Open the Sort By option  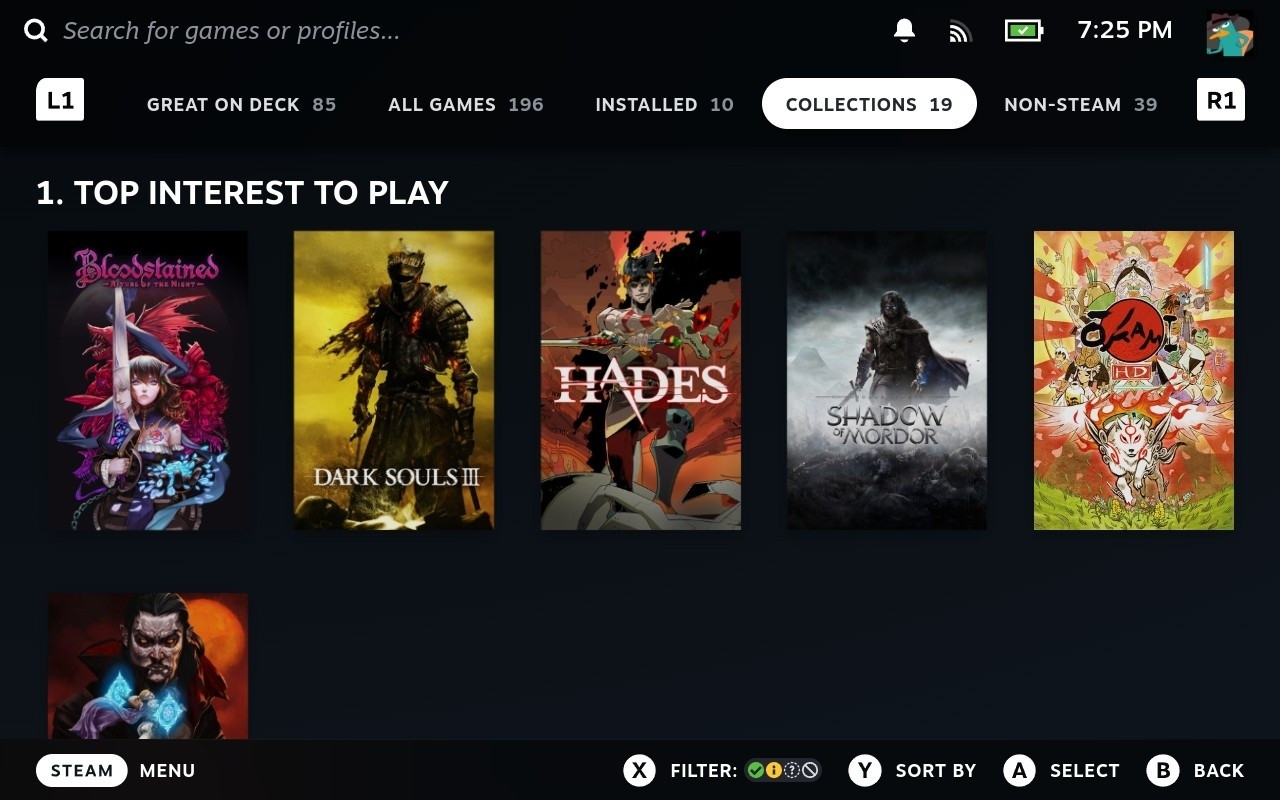(936, 771)
